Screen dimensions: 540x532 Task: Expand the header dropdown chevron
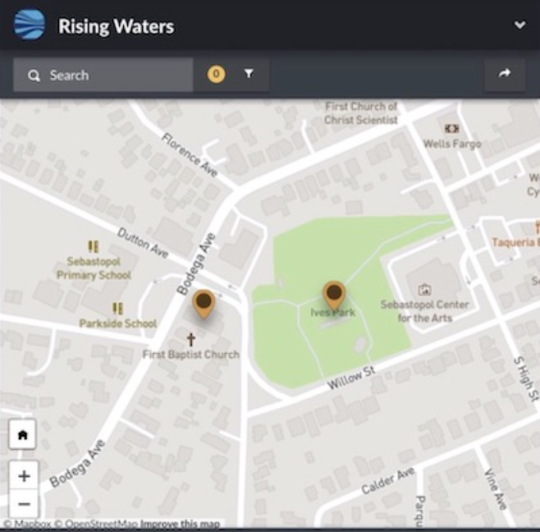click(520, 25)
